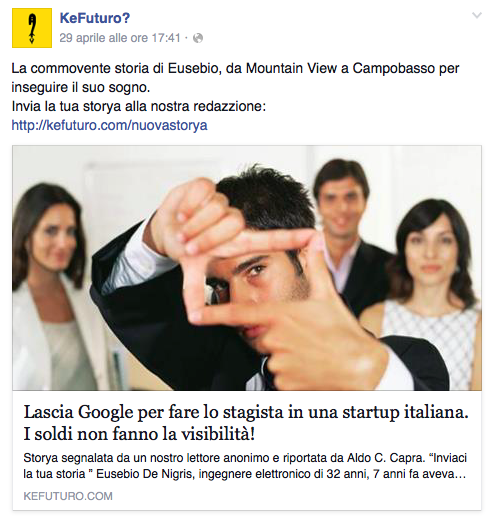Click the KEFUTURO.COM source domain label
Viewport: 489px width, 520px height.
pyautogui.click(x=68, y=496)
